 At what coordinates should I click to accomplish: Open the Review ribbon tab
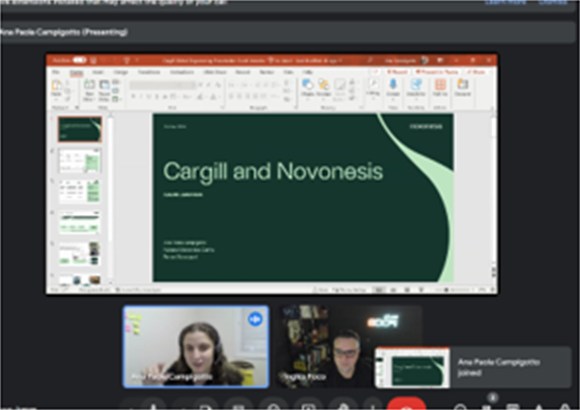[x=267, y=72]
